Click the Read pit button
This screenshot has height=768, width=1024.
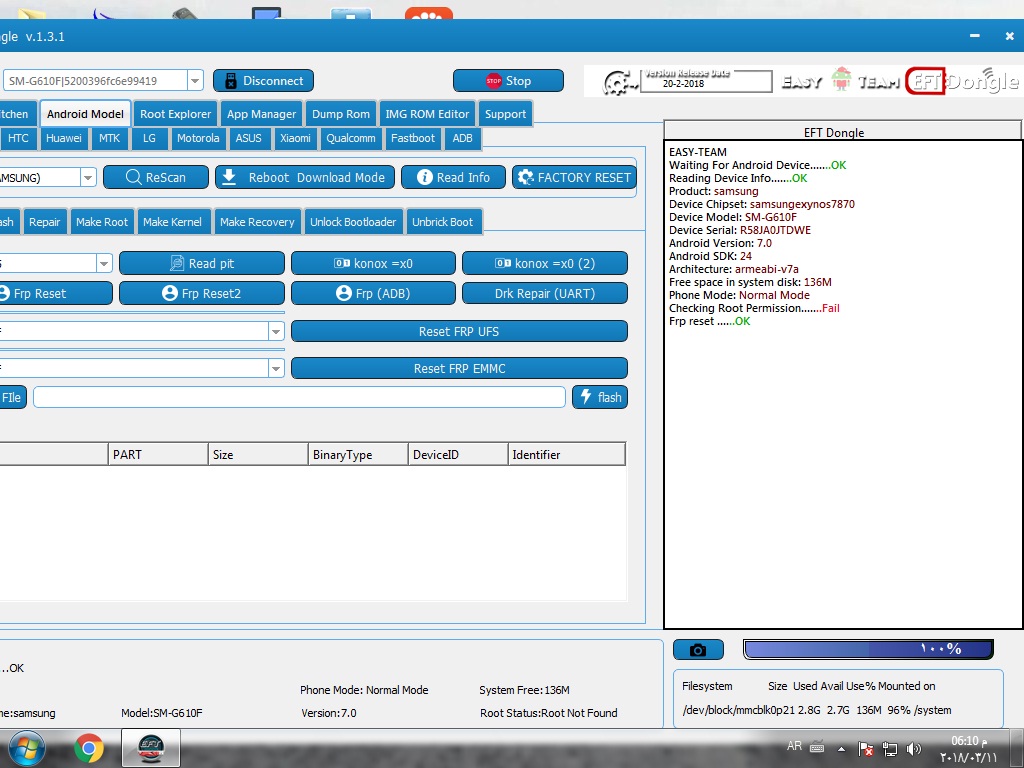pos(202,263)
